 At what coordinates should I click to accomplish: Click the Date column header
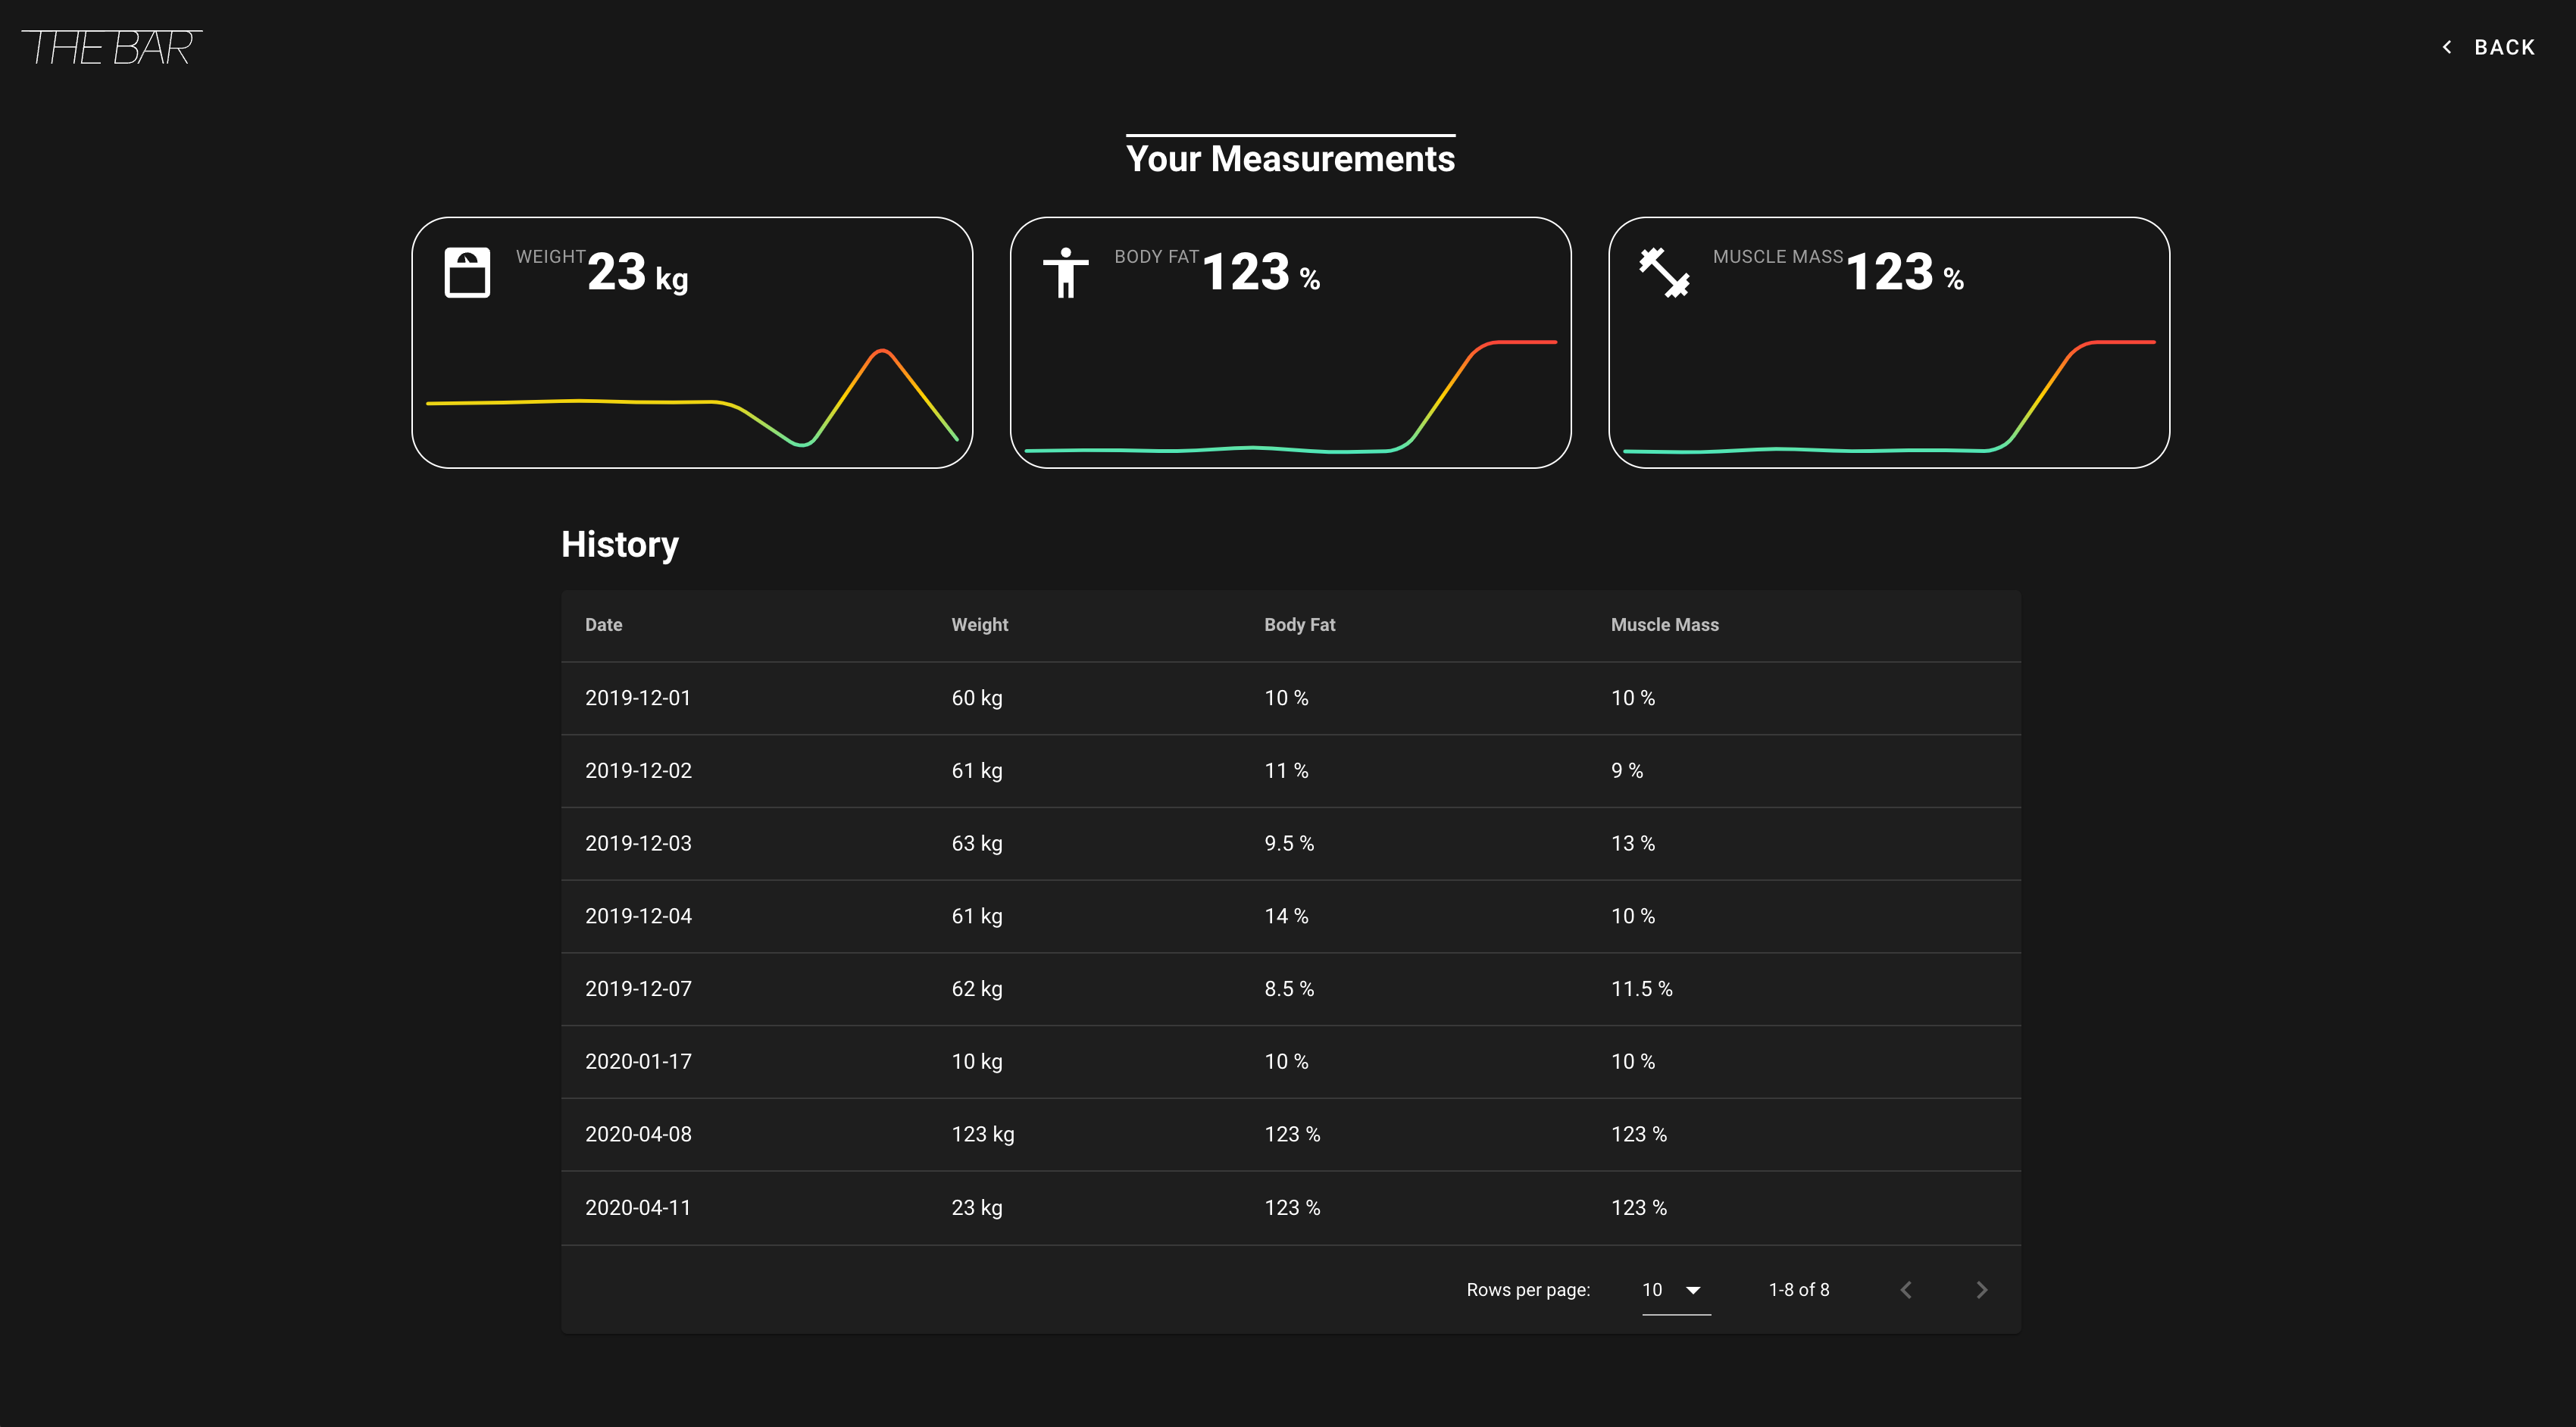point(603,625)
